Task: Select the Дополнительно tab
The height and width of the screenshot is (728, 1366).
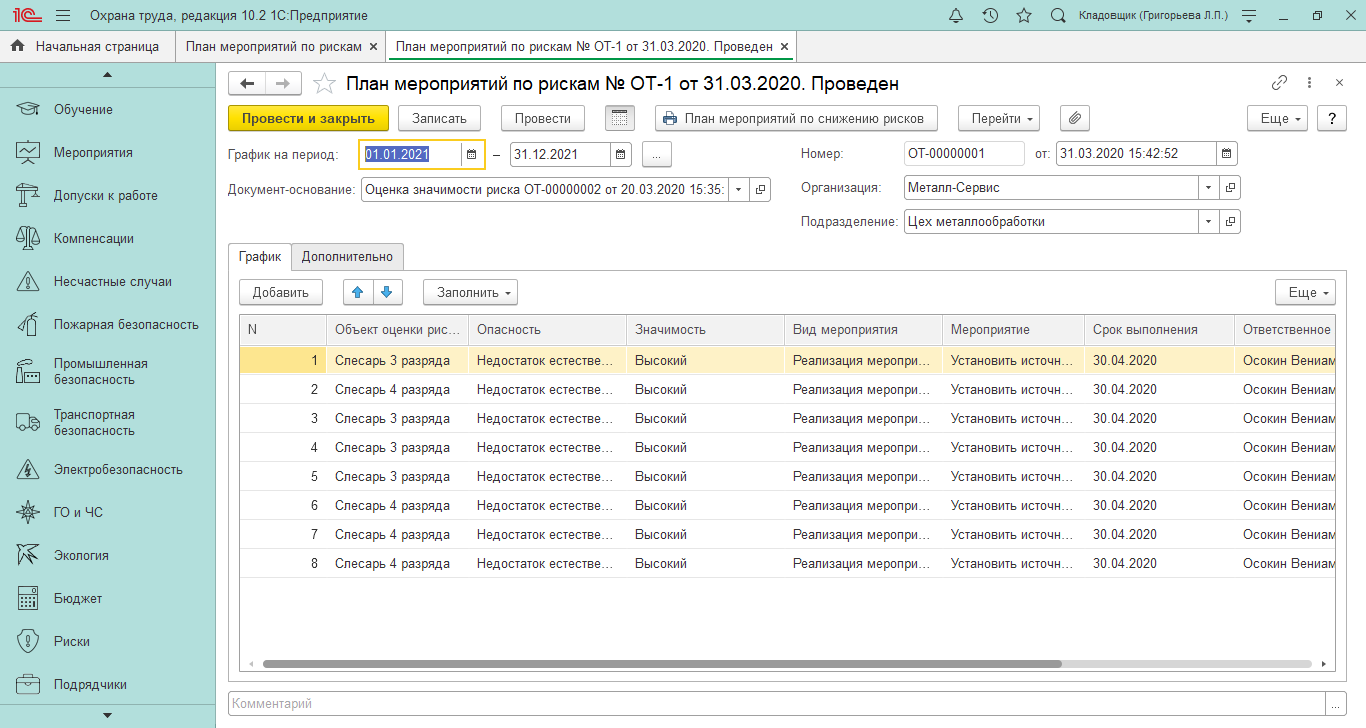Action: coord(348,257)
